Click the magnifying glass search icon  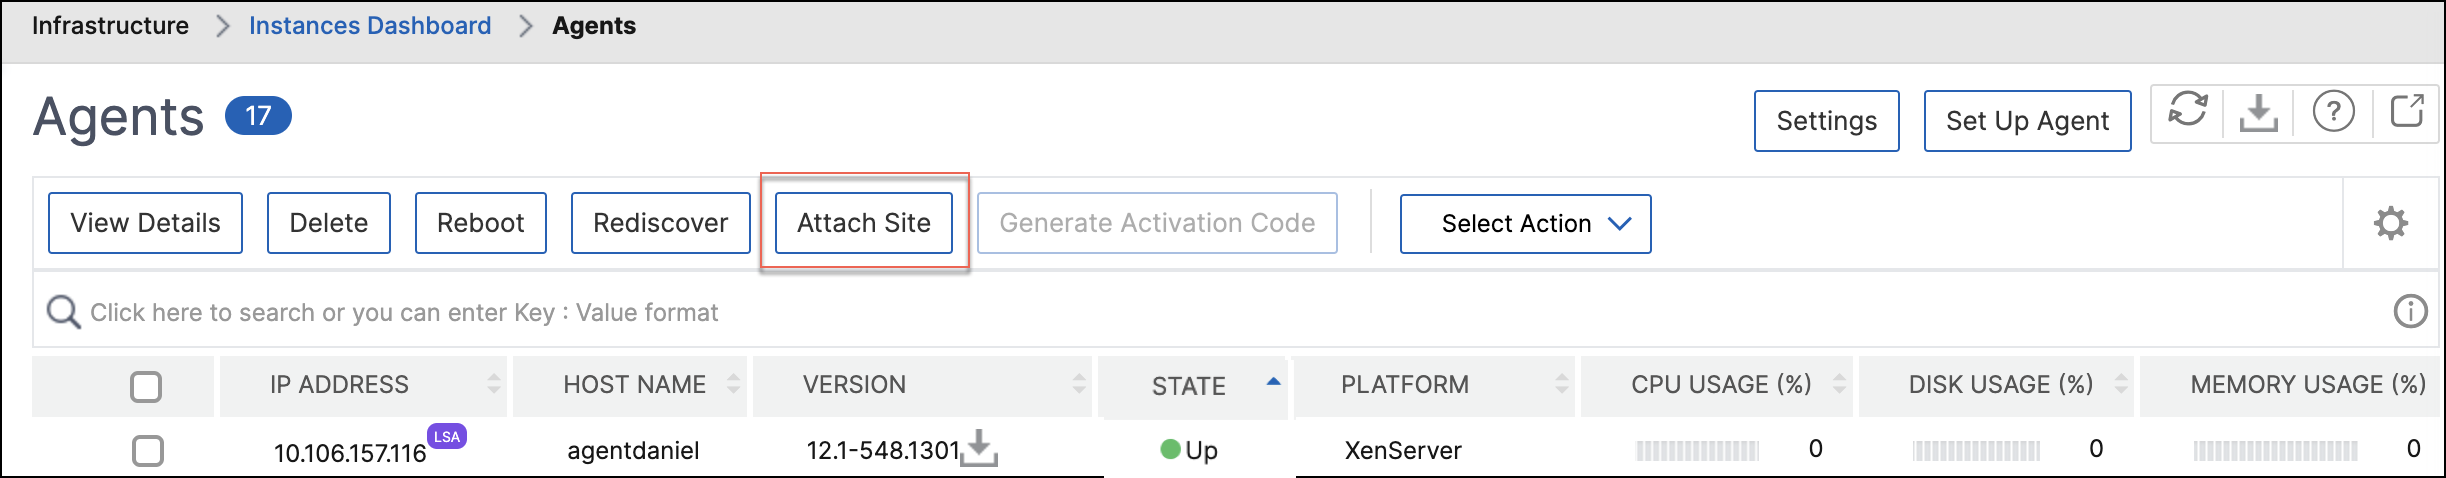tap(64, 312)
